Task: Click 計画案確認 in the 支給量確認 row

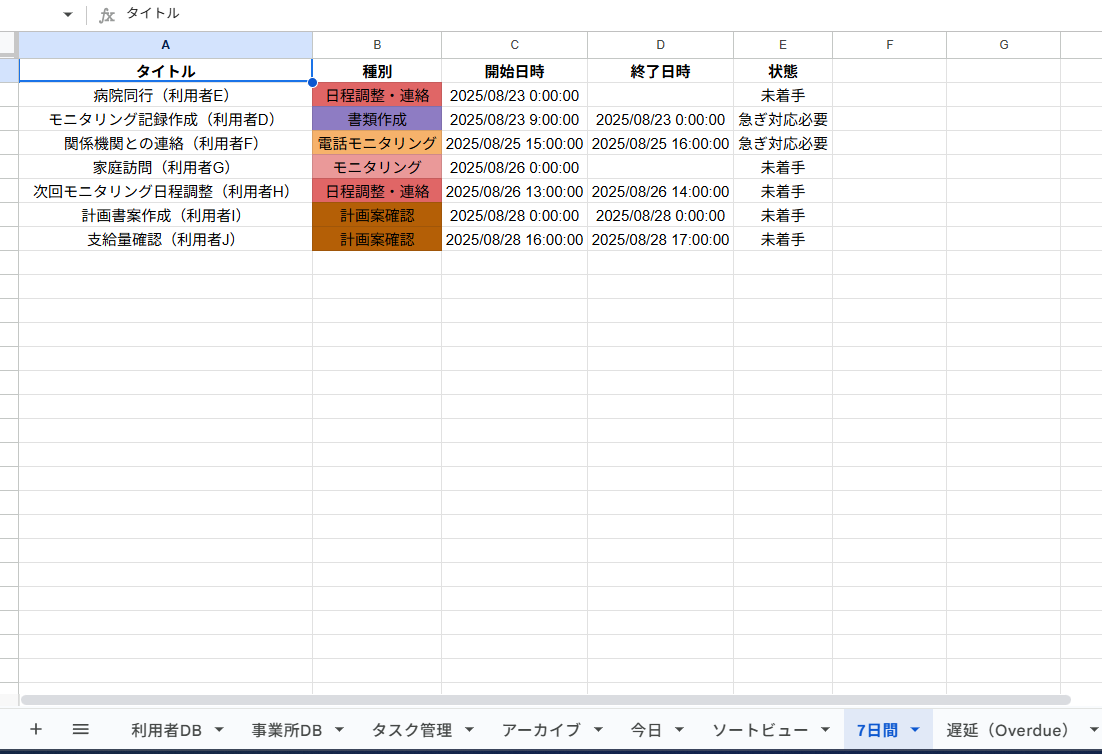Action: point(377,239)
